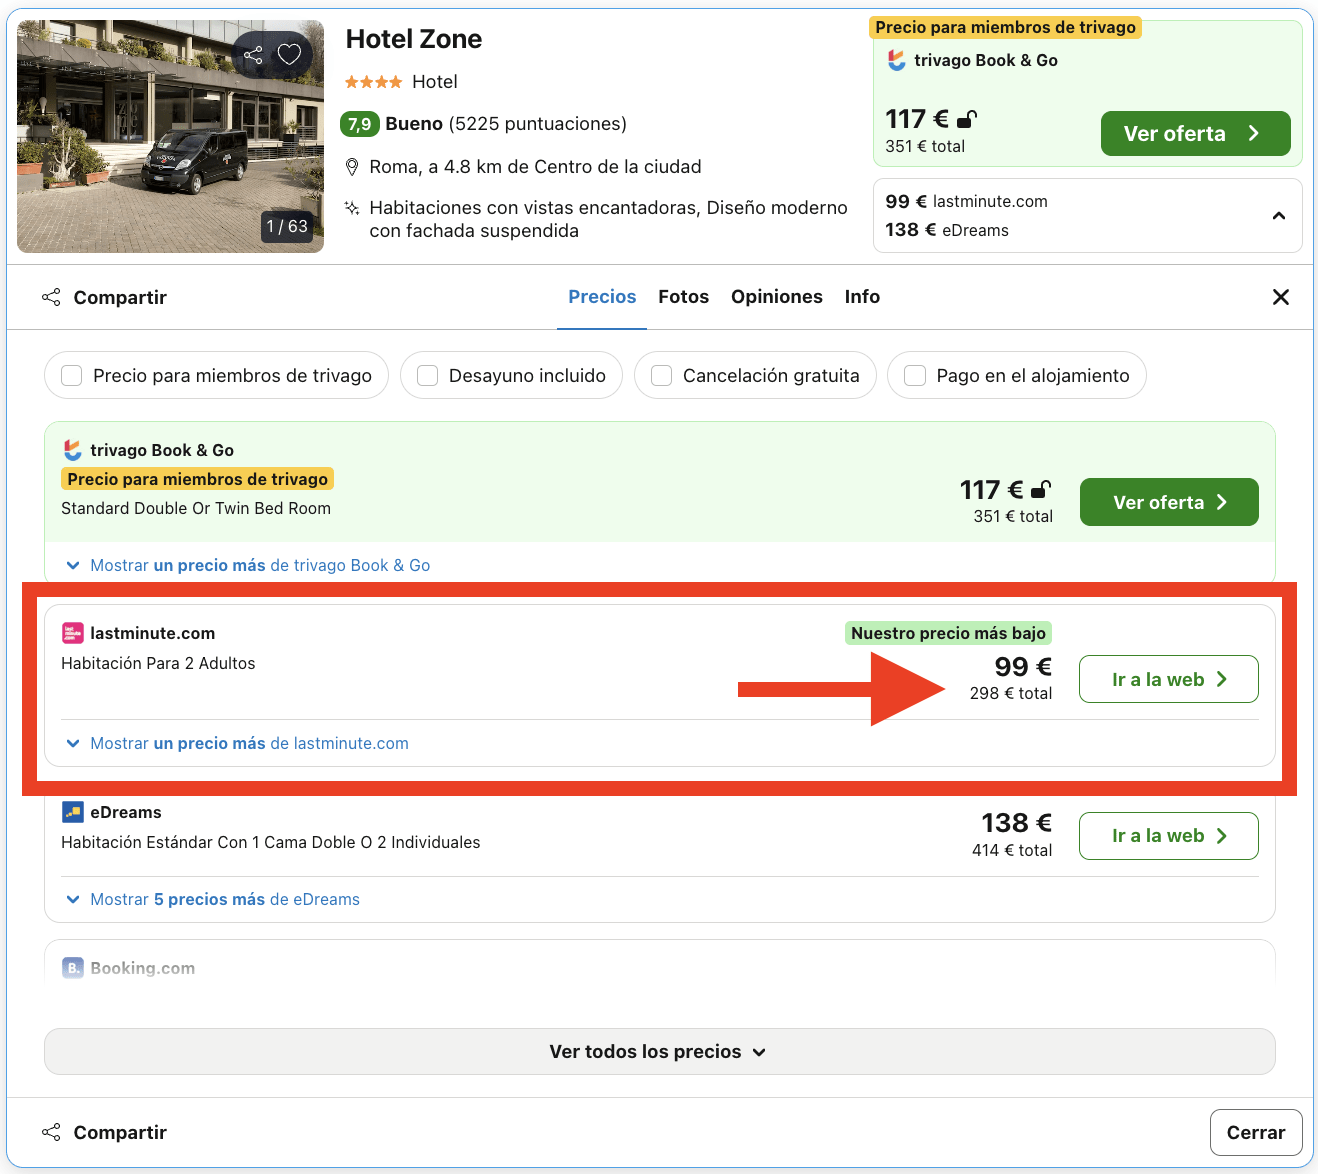Collapse the price comparison list chevron at top right
Viewport: 1318px width, 1174px height.
click(x=1279, y=216)
